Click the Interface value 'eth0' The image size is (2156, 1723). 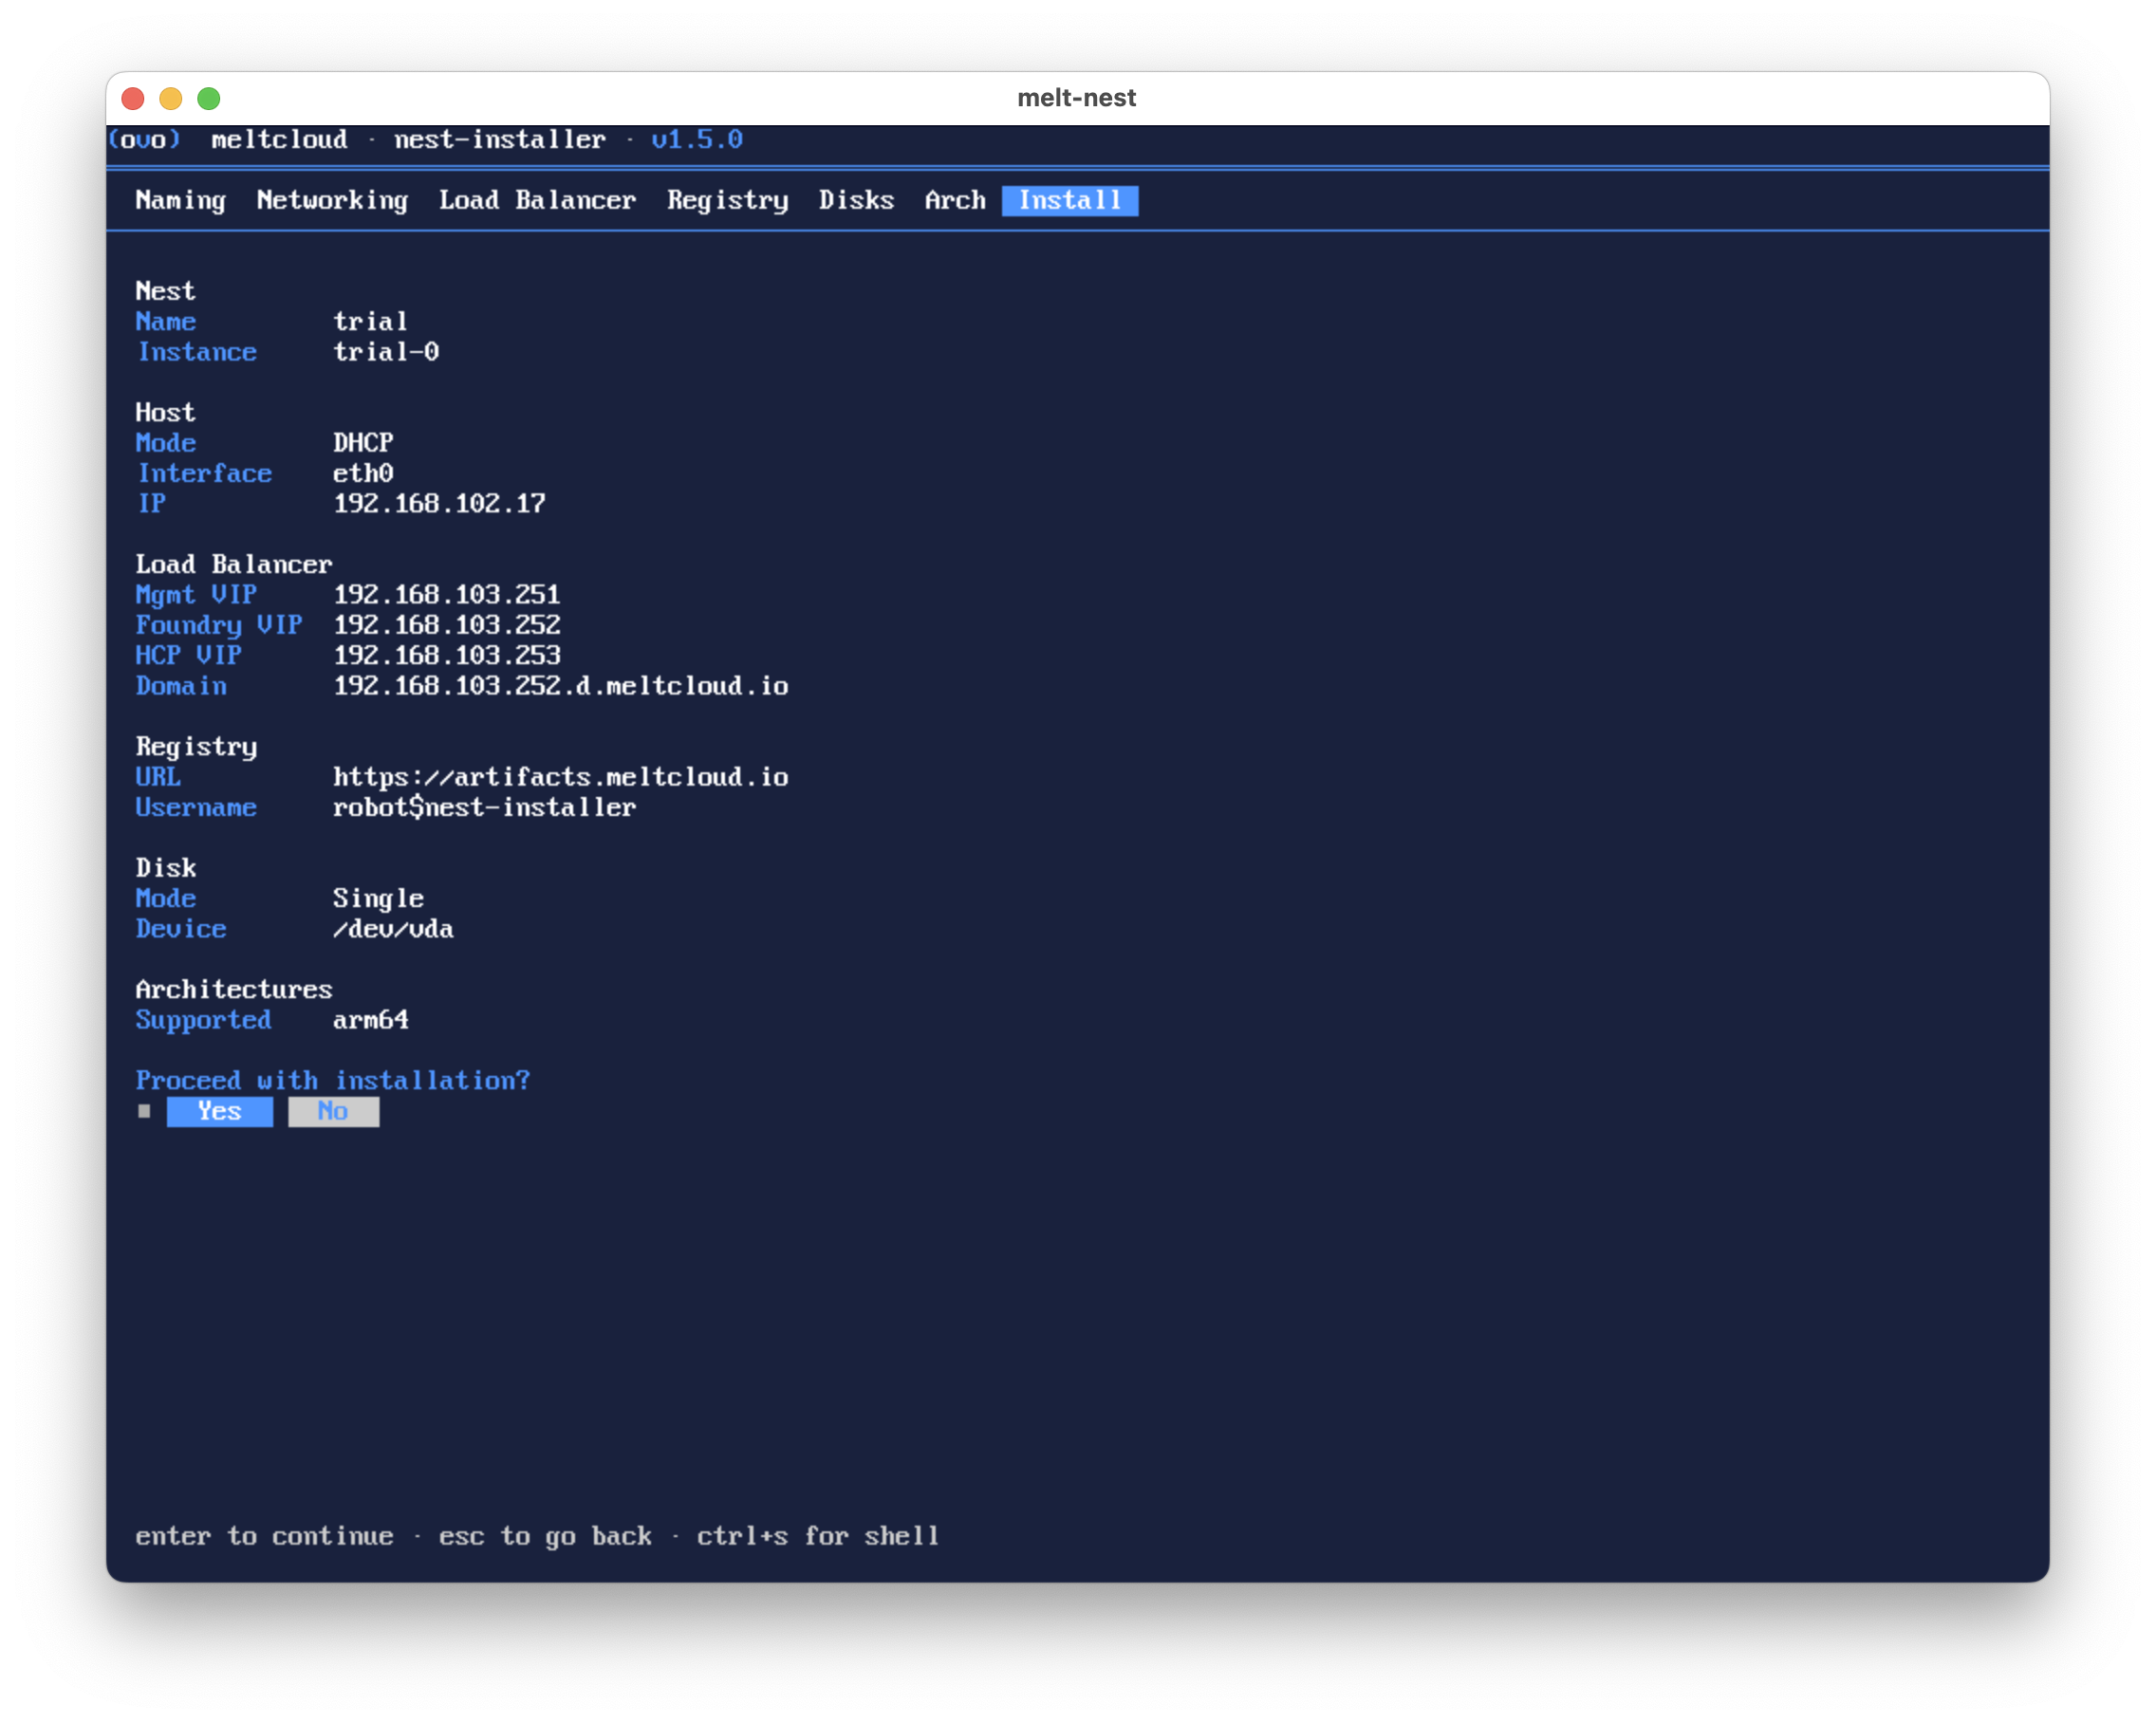point(363,473)
